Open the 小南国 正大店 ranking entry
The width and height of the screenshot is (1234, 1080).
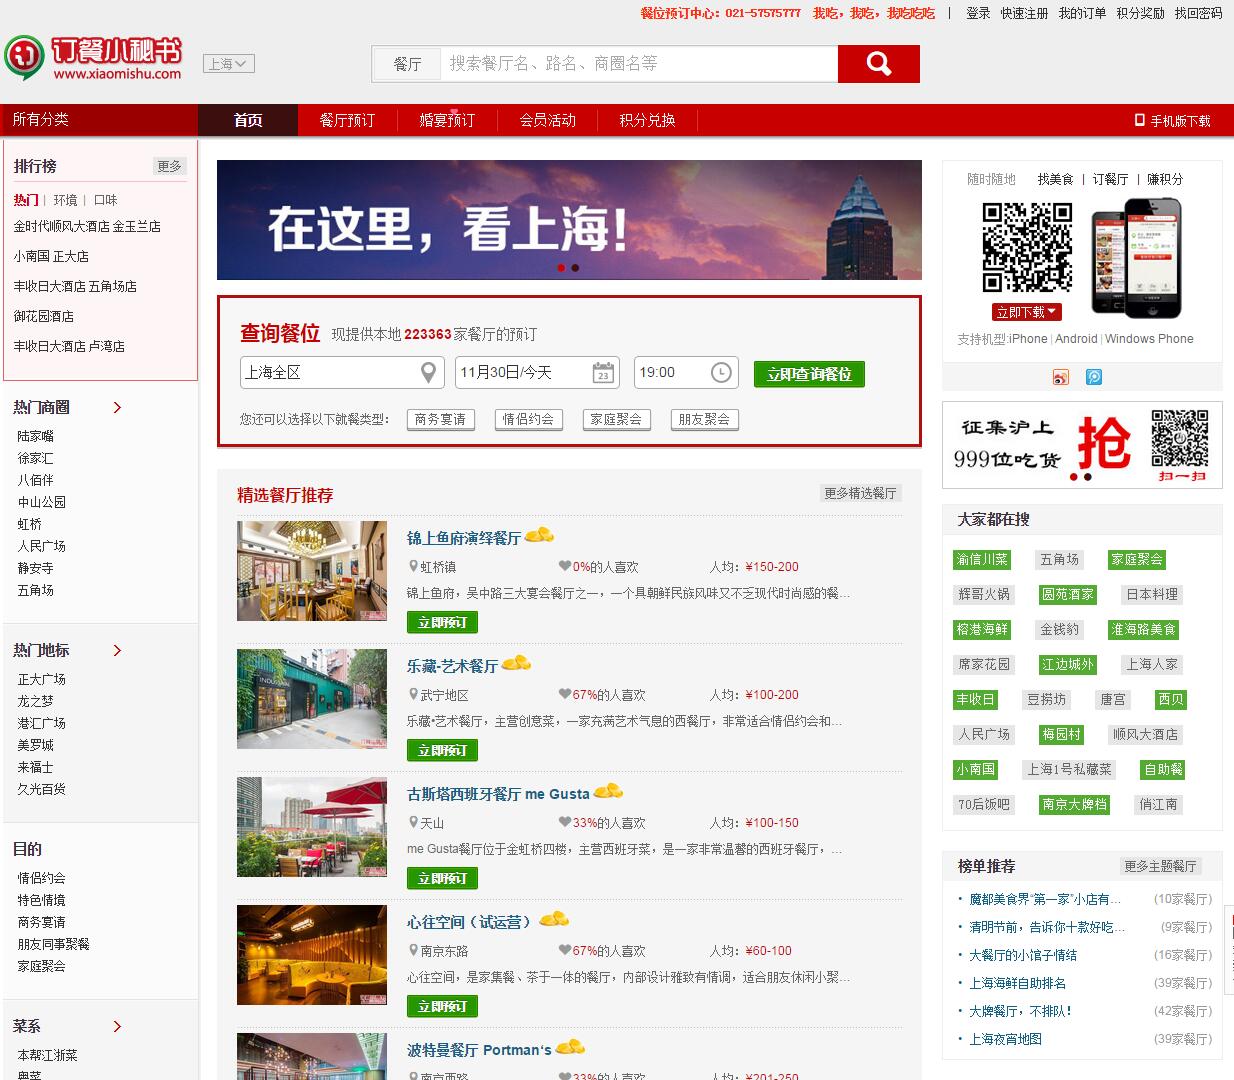coord(51,256)
